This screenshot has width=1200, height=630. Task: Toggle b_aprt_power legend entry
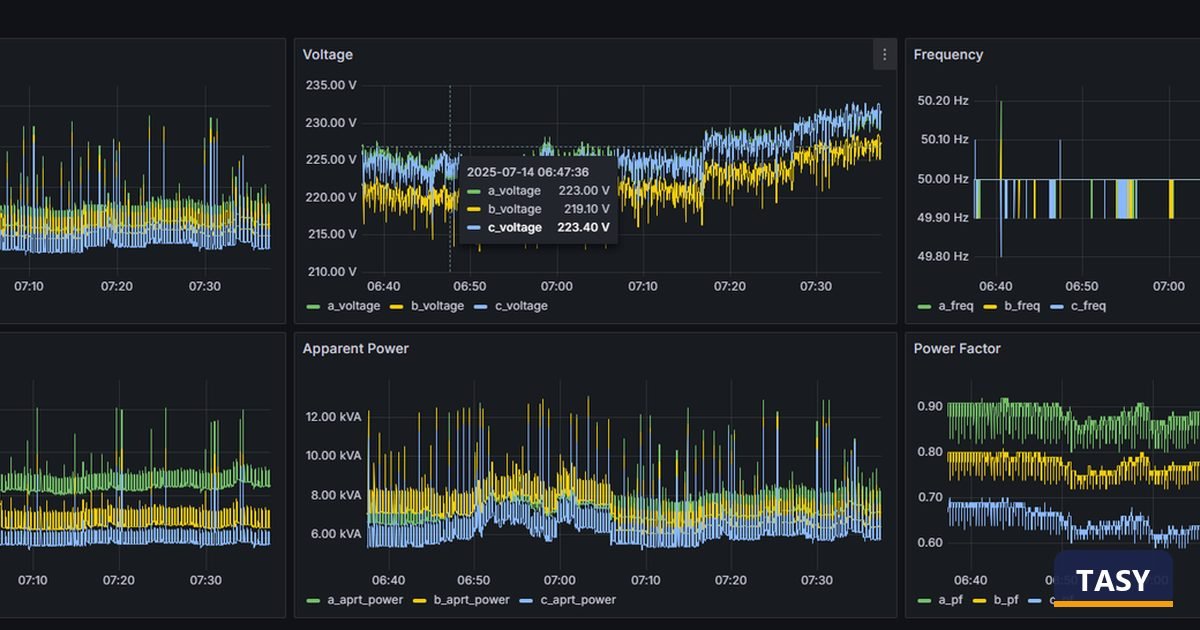coord(472,600)
